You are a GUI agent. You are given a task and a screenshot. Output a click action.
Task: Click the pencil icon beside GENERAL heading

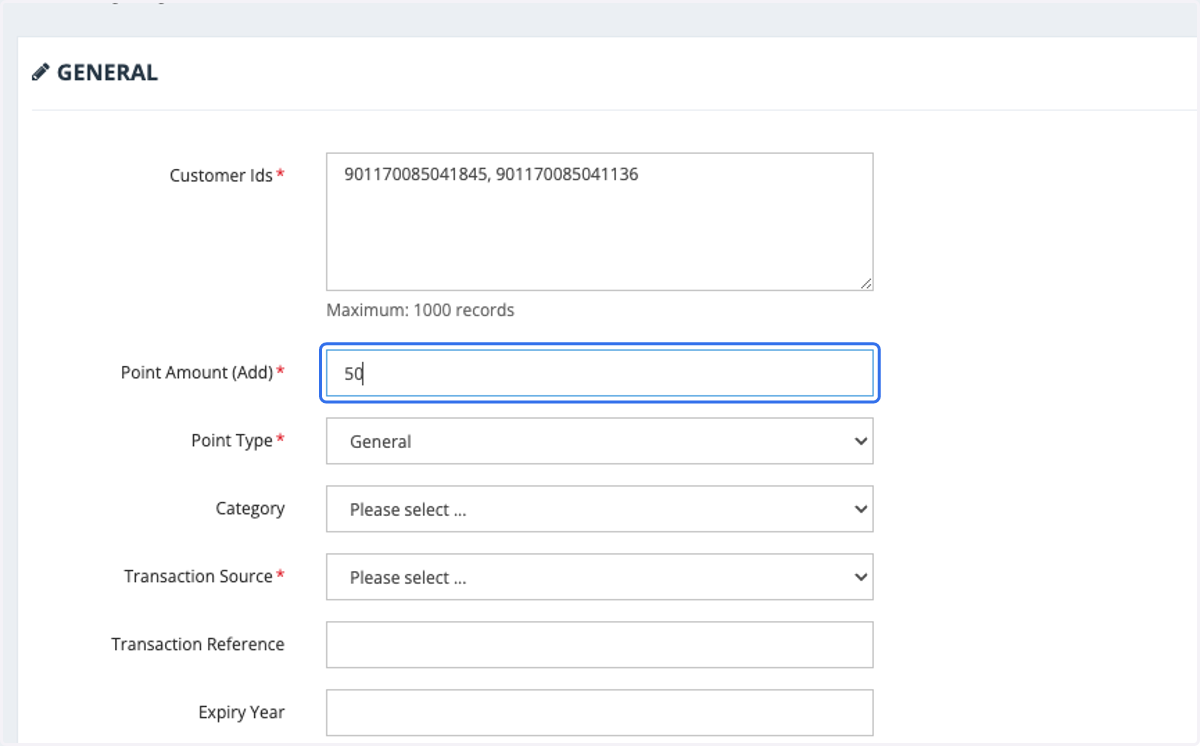[x=40, y=72]
